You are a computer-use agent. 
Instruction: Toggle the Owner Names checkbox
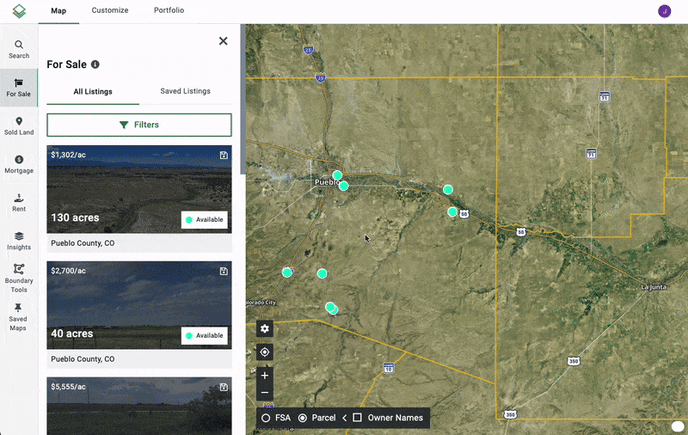click(x=358, y=417)
